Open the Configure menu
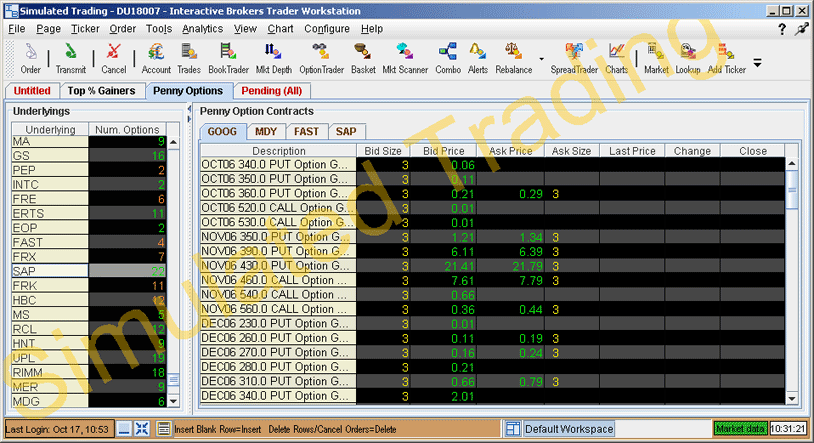814x443 pixels. tap(327, 29)
